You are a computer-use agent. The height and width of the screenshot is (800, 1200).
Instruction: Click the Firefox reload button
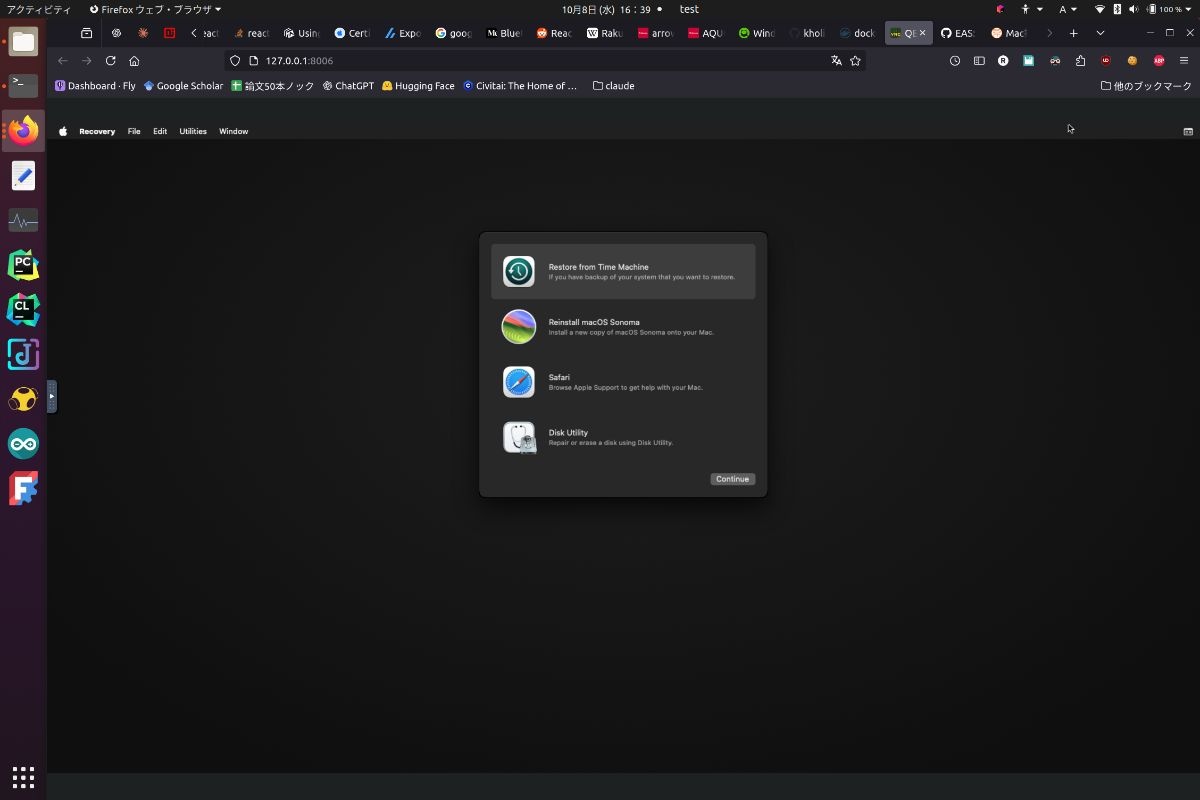(110, 61)
